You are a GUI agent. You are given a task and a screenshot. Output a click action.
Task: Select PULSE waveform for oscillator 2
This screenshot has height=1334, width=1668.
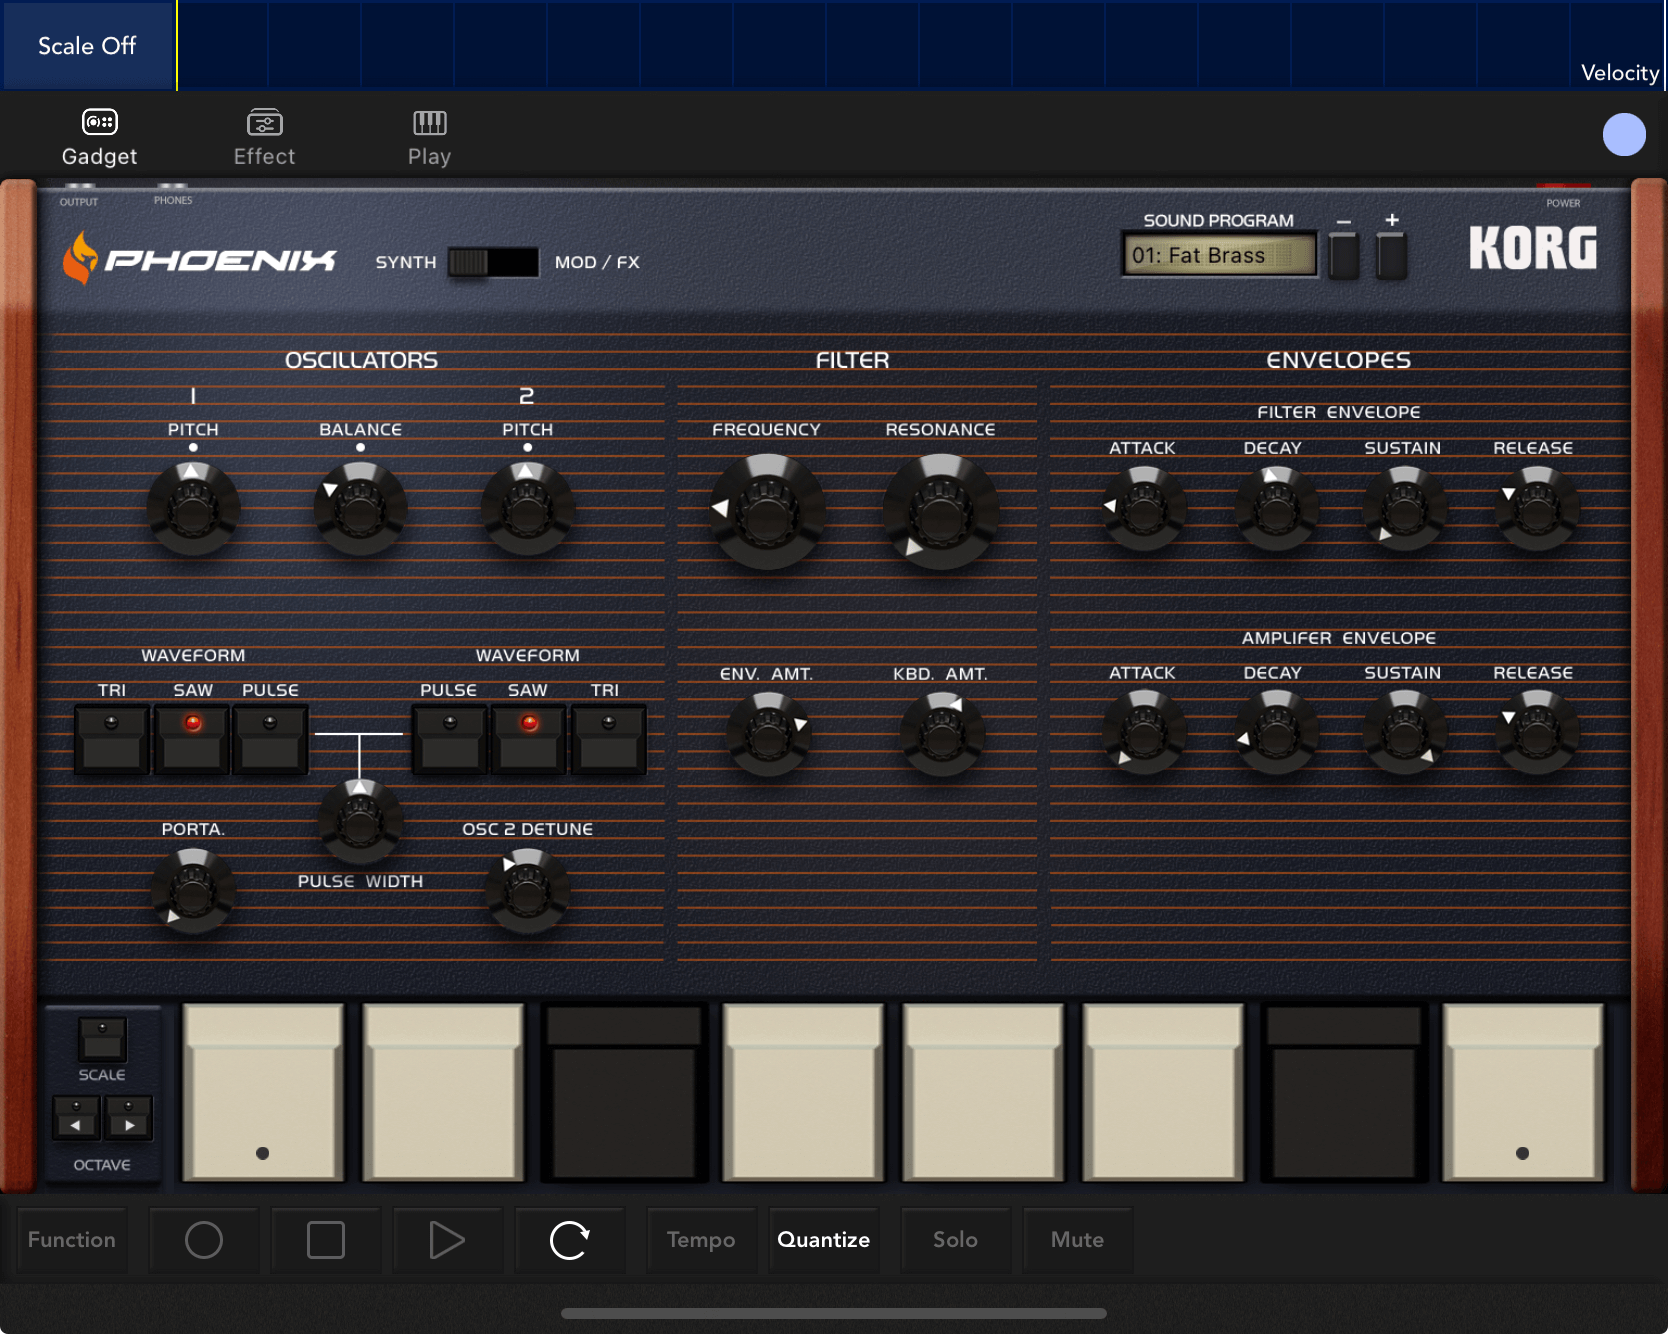[450, 739]
